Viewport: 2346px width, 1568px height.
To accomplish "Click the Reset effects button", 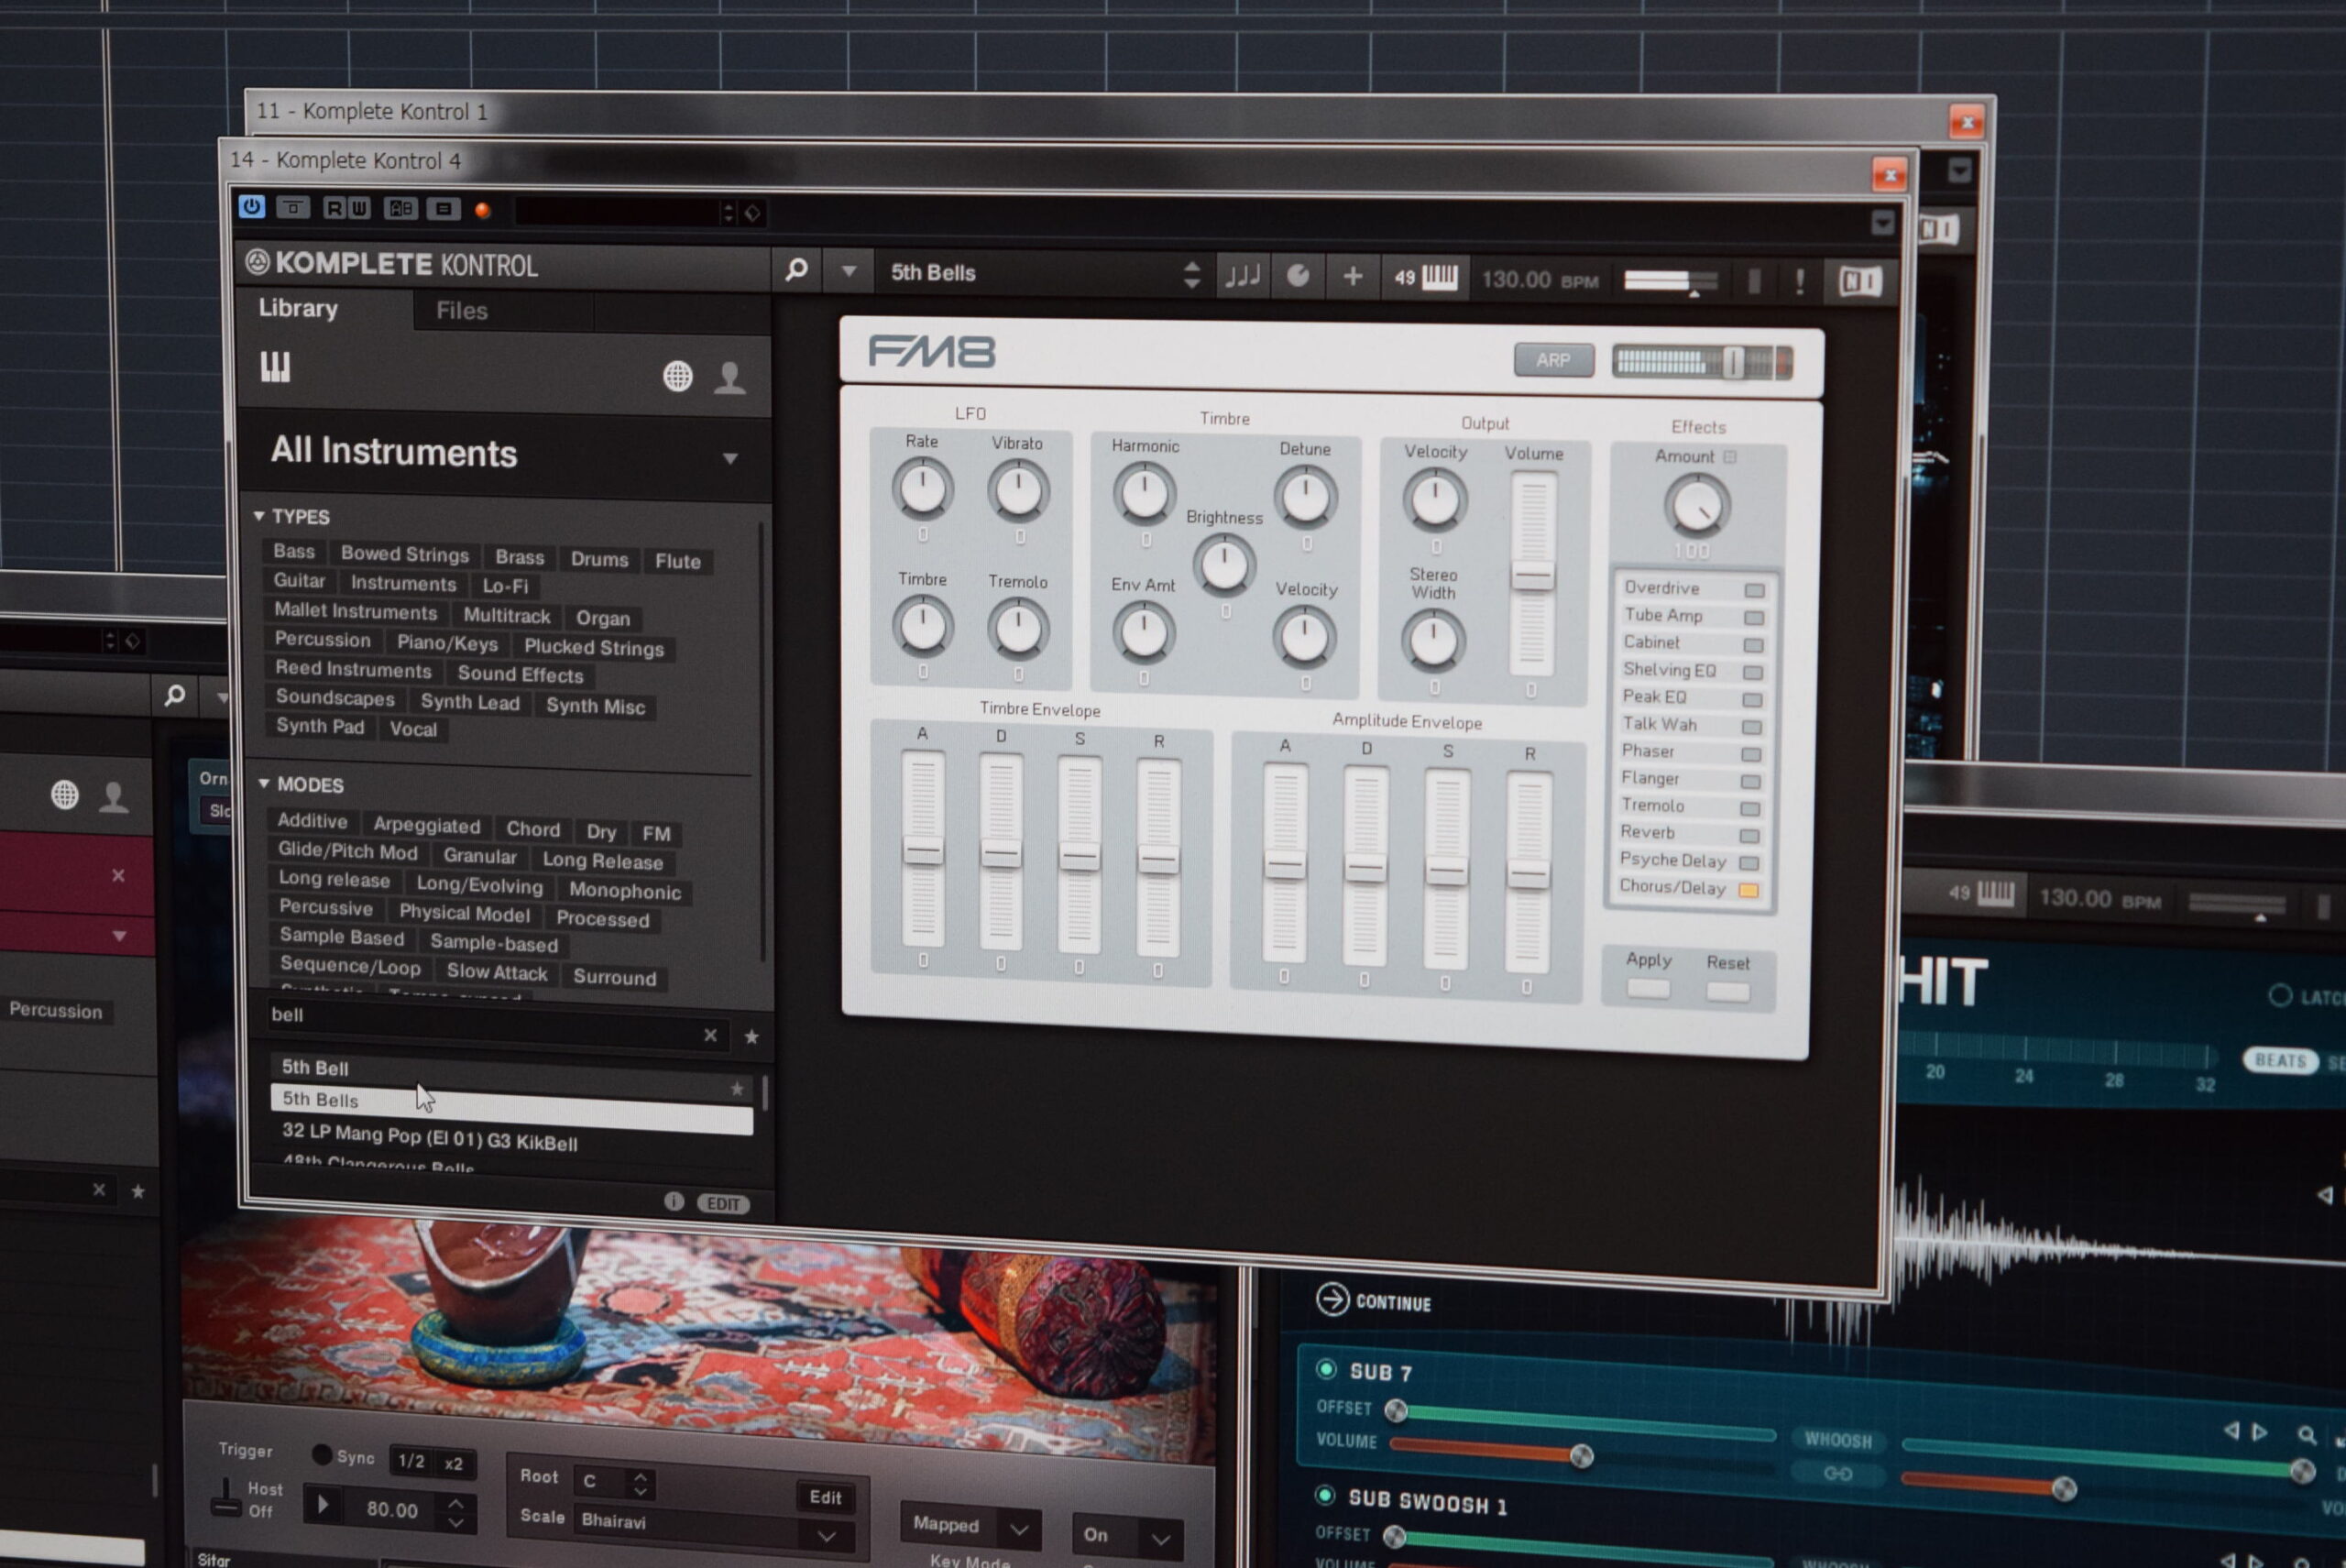I will point(1727,992).
